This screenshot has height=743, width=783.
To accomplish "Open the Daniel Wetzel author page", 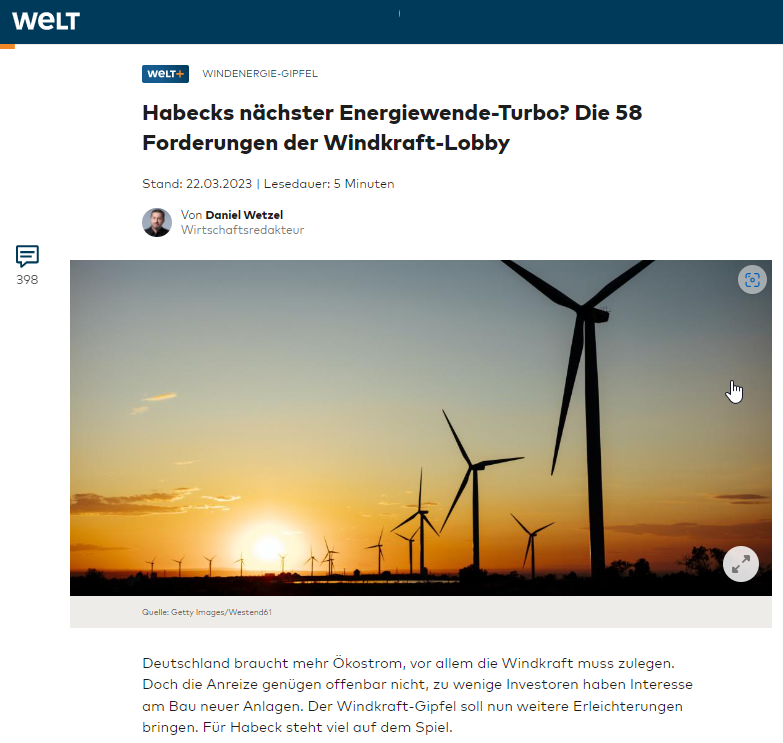I will tap(244, 215).
